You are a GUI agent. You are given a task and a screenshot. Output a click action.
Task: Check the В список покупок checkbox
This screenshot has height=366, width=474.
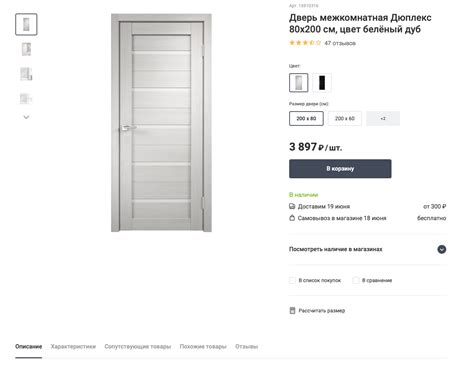point(292,280)
